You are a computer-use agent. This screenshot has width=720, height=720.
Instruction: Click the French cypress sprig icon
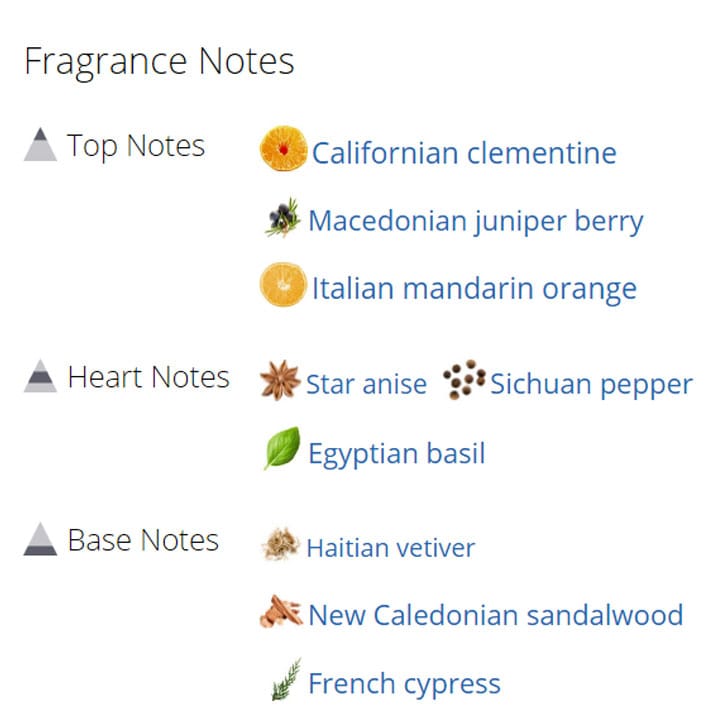click(x=286, y=682)
